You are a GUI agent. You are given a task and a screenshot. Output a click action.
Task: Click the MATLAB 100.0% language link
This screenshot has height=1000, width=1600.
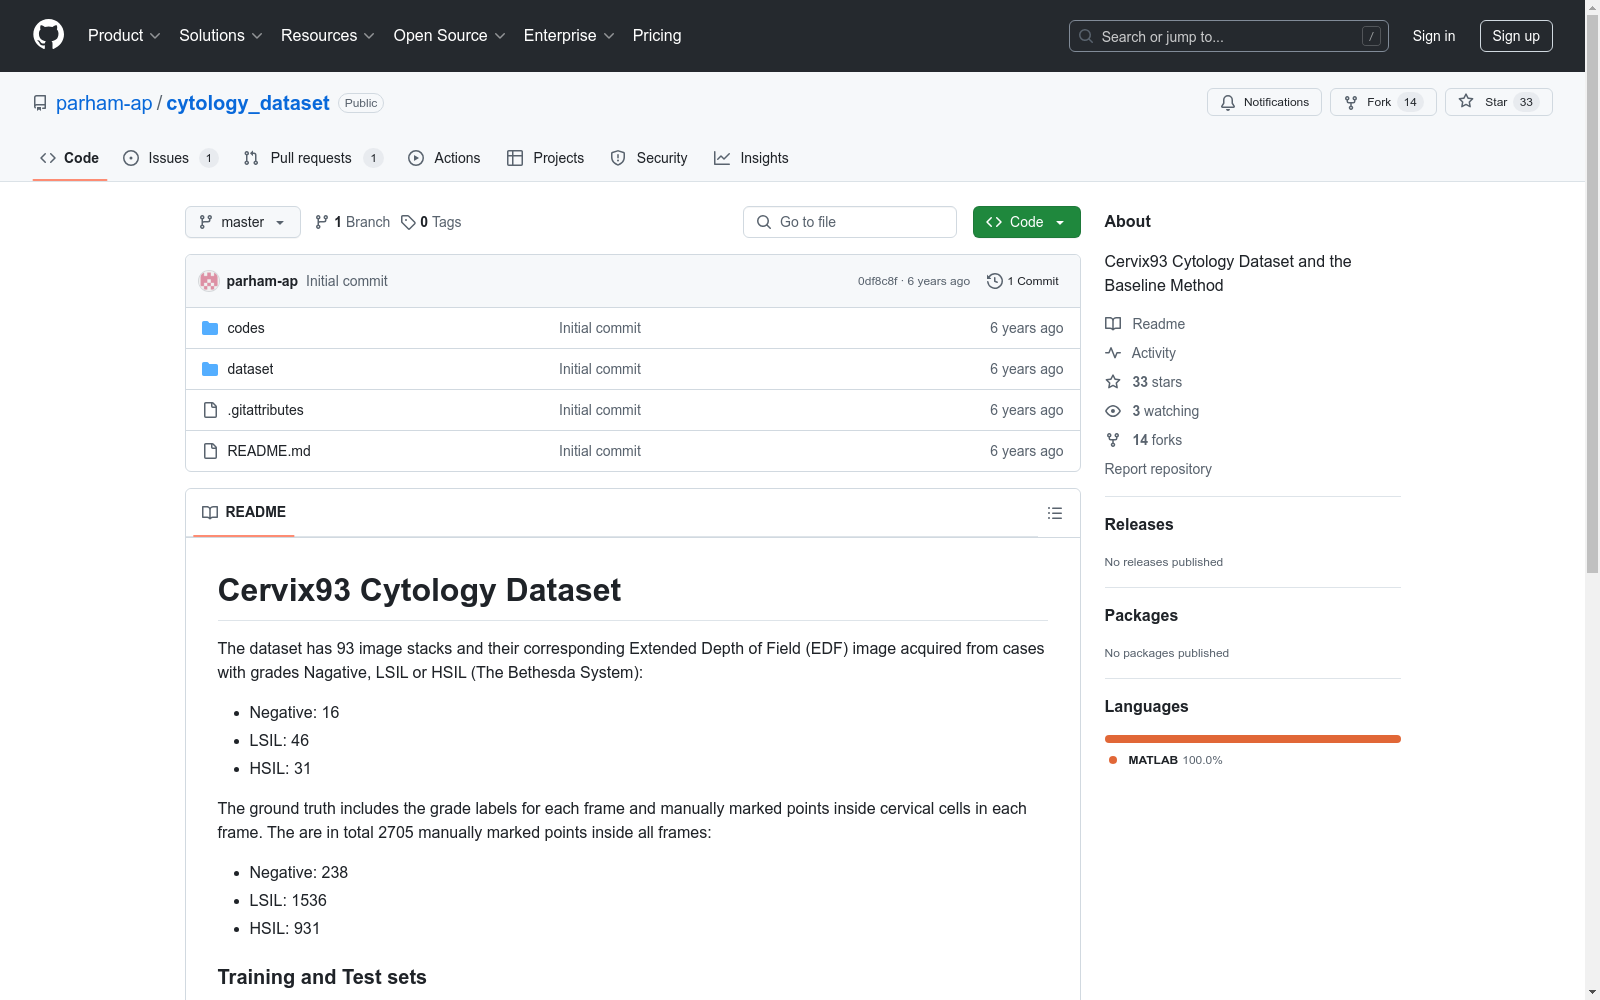(x=1166, y=760)
